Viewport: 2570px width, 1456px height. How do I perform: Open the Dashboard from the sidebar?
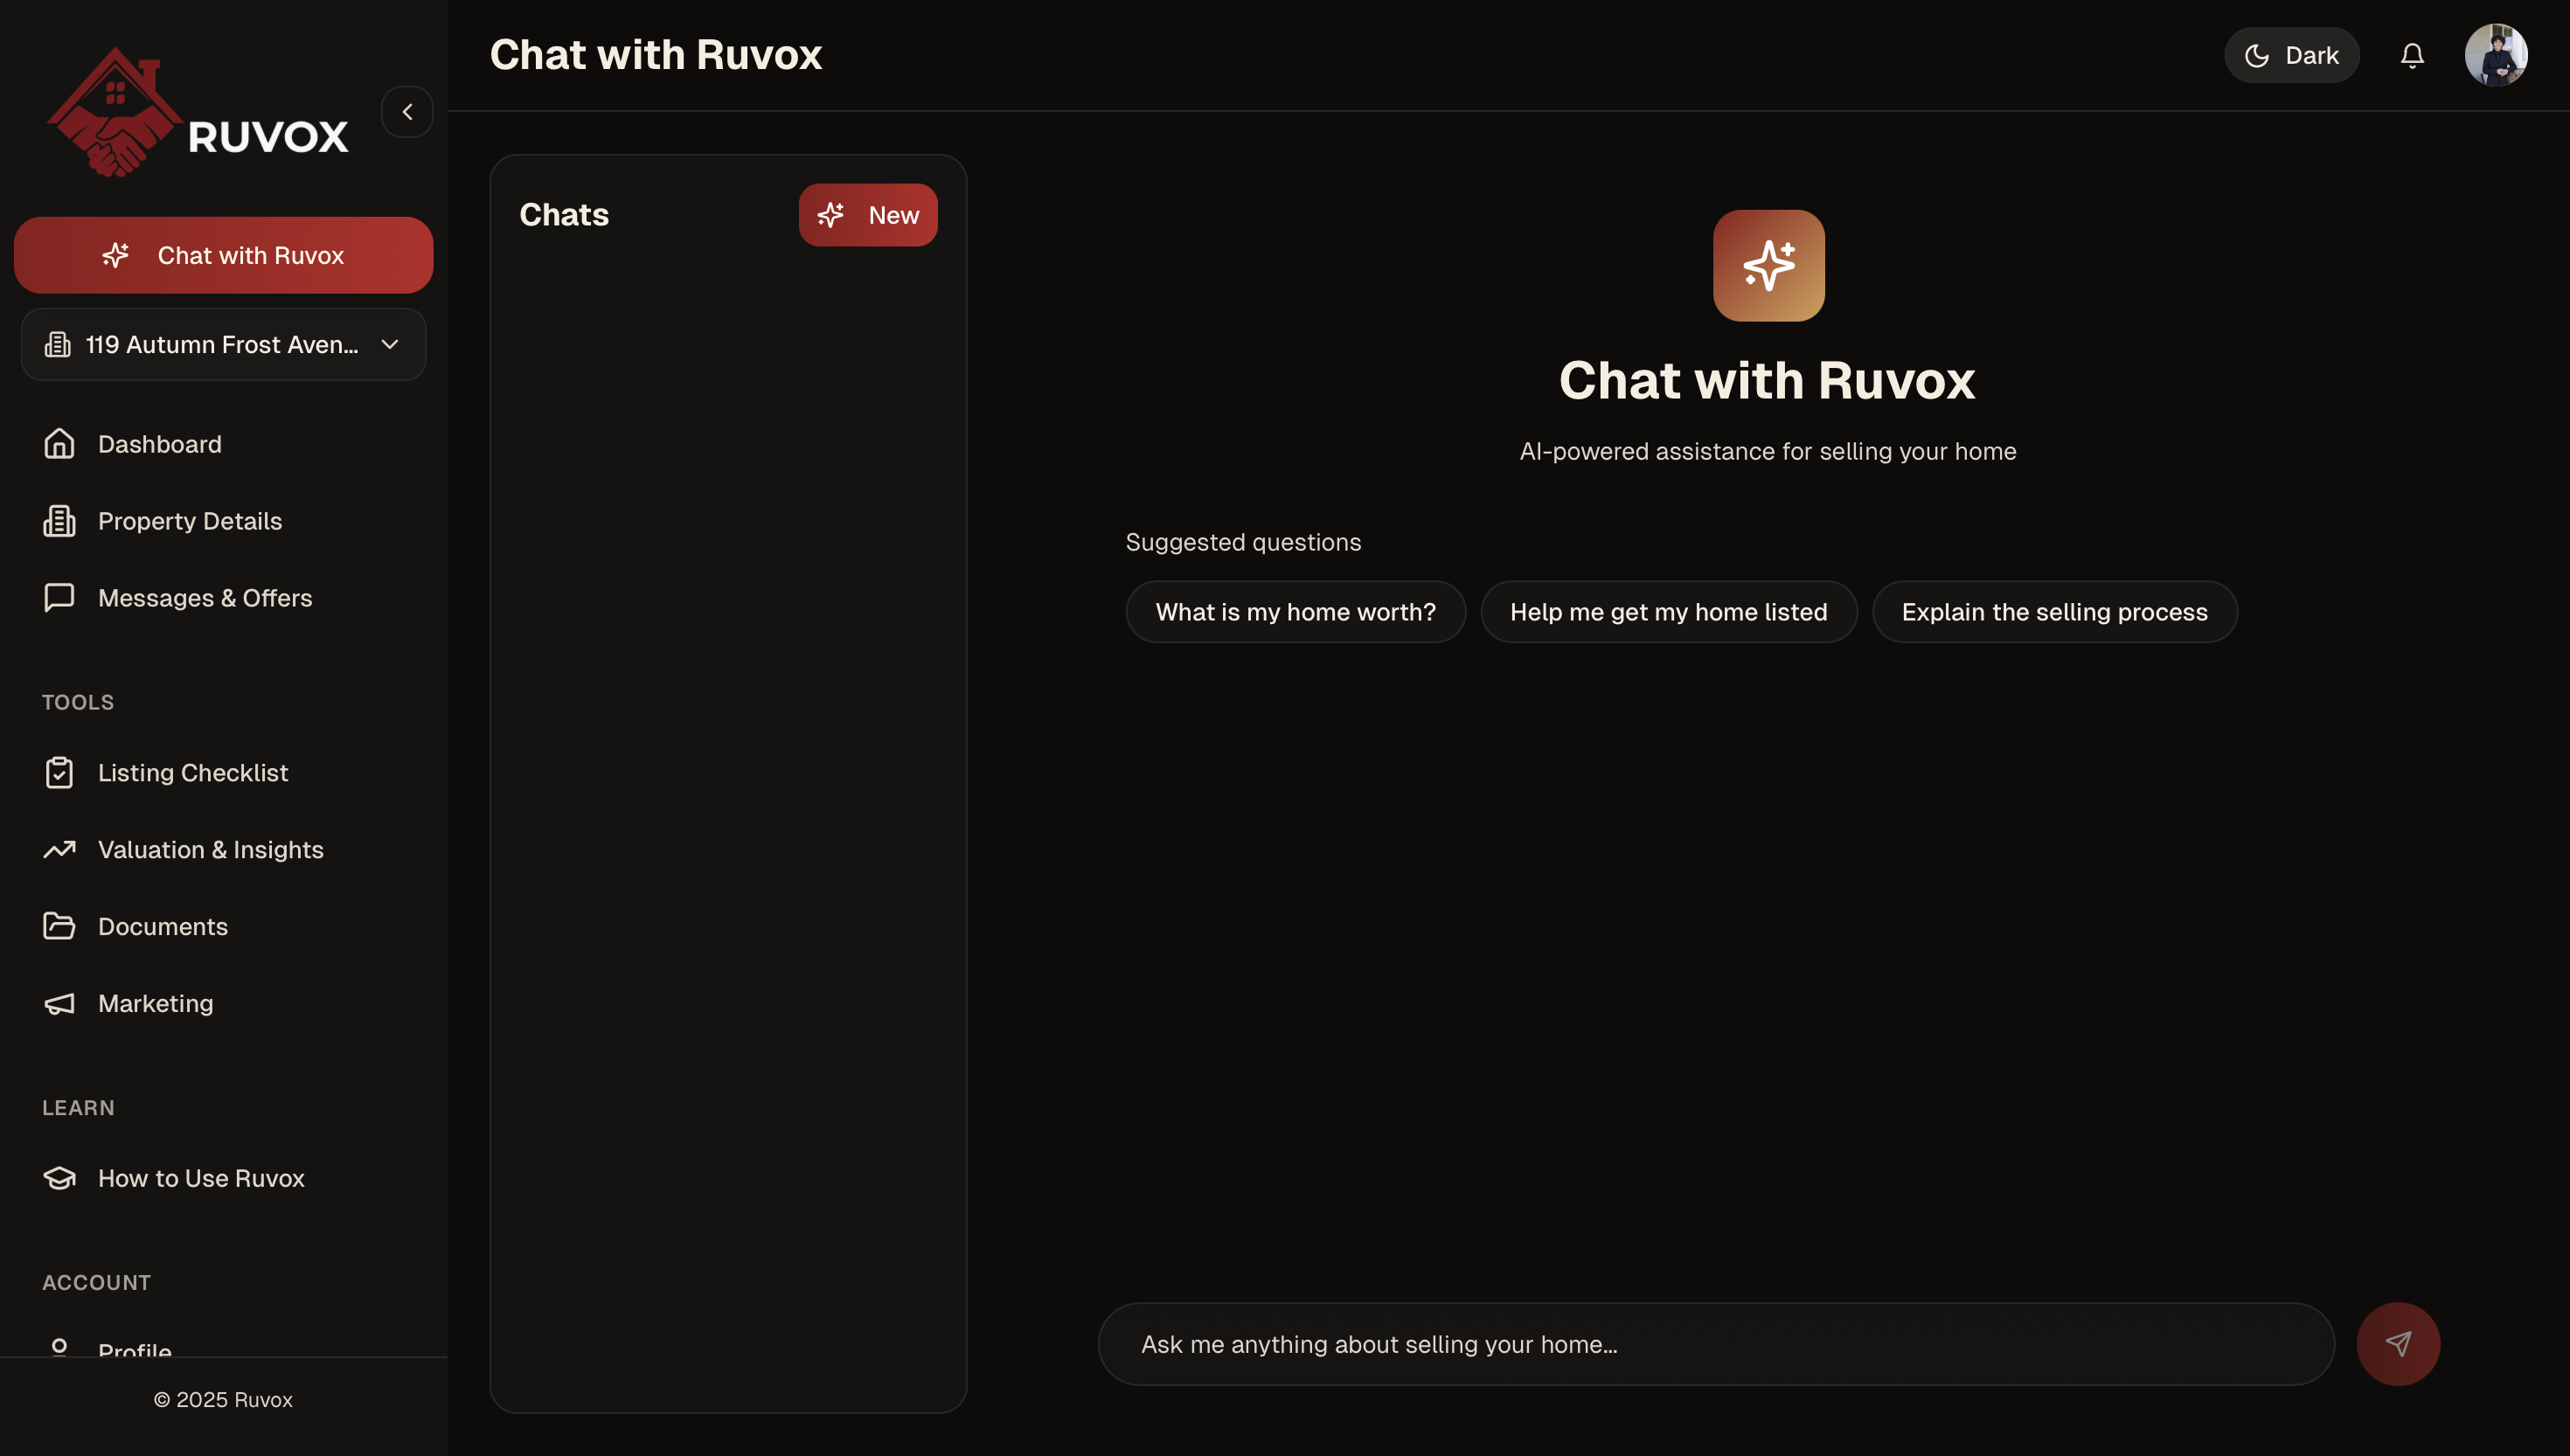point(160,444)
